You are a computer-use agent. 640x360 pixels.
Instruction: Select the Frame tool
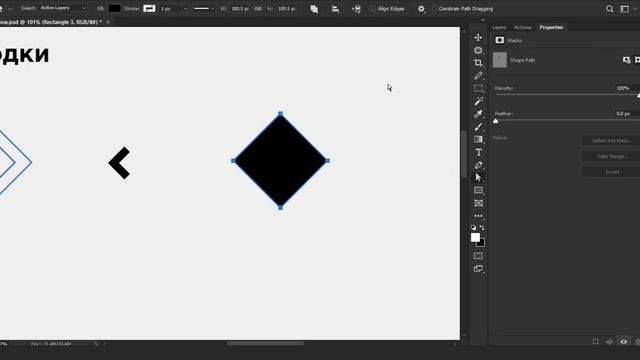tap(478, 203)
